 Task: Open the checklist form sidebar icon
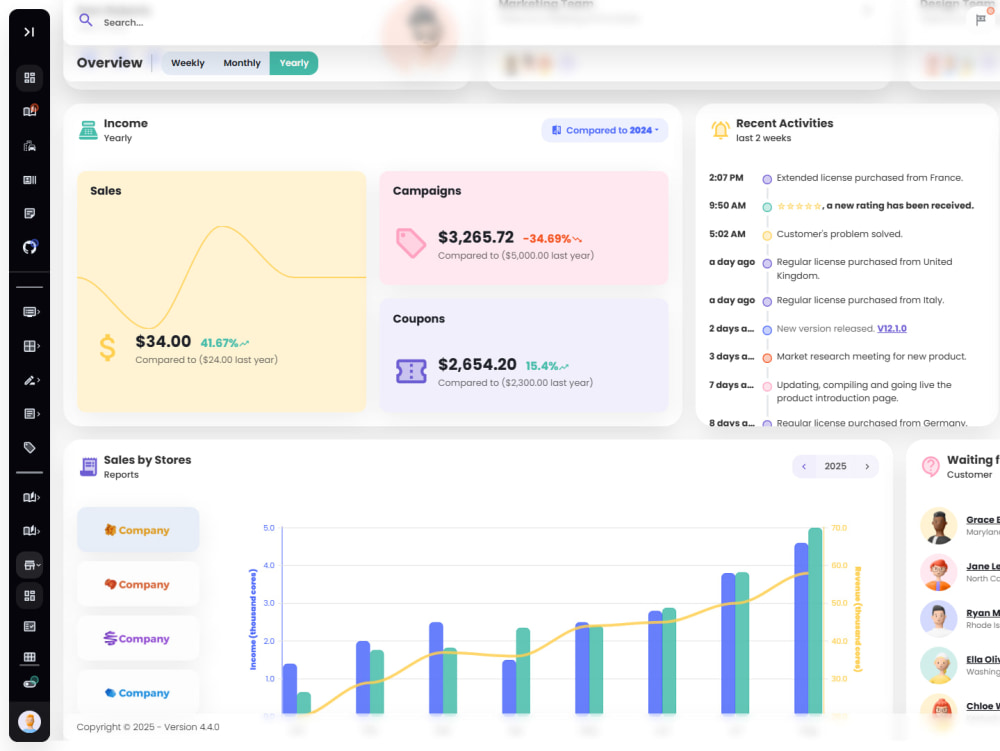coord(29,626)
